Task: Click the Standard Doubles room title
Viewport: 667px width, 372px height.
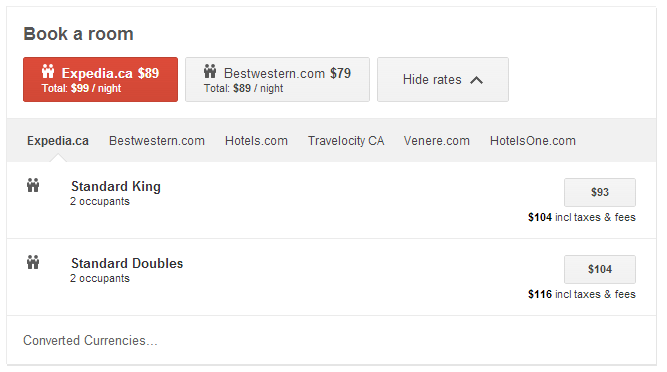Action: [x=127, y=263]
